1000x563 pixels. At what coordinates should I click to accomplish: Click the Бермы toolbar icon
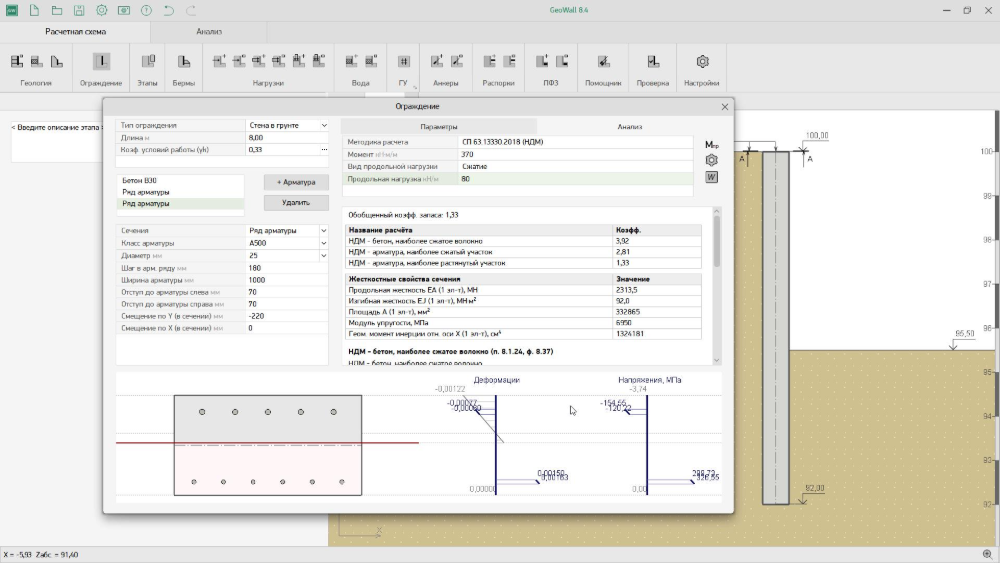184,62
